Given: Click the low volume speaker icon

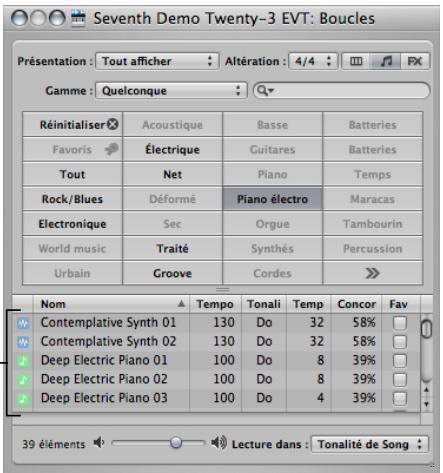Looking at the screenshot, I should (x=99, y=443).
